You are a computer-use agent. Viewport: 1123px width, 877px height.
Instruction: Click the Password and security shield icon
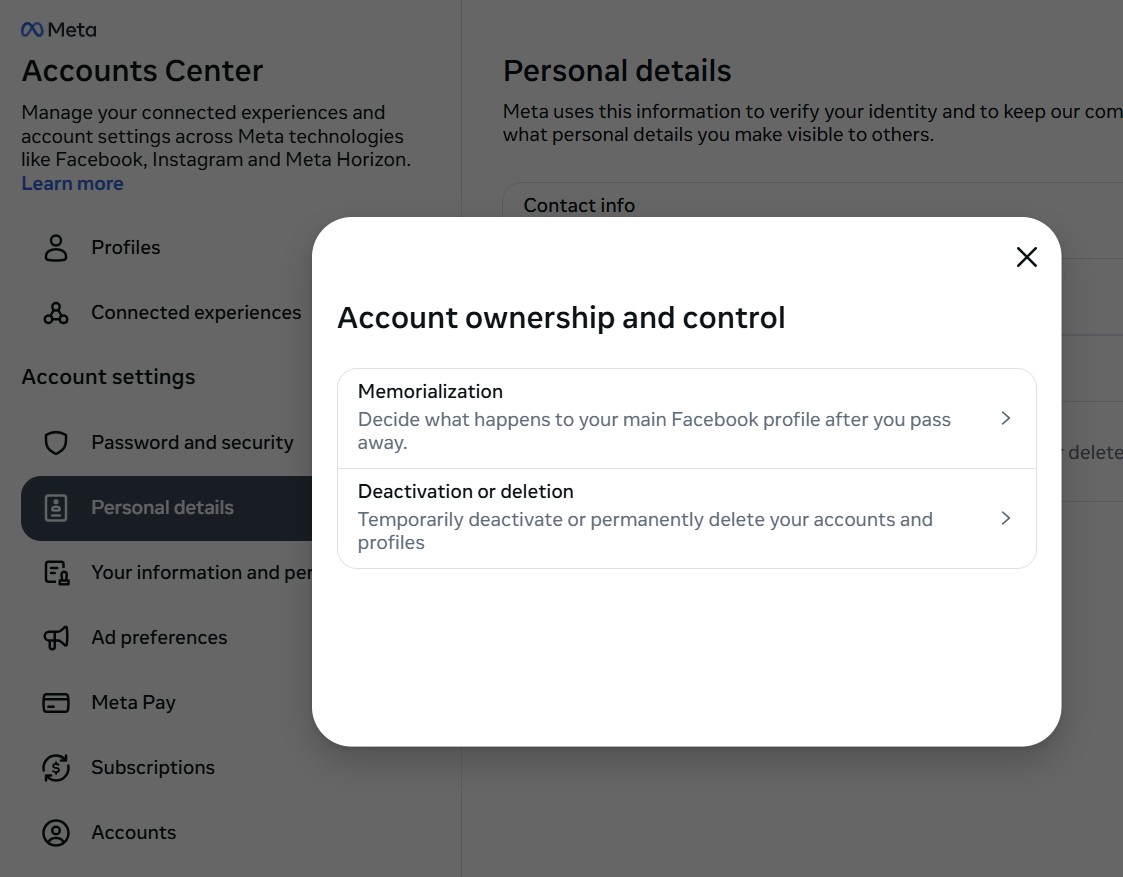pyautogui.click(x=56, y=443)
